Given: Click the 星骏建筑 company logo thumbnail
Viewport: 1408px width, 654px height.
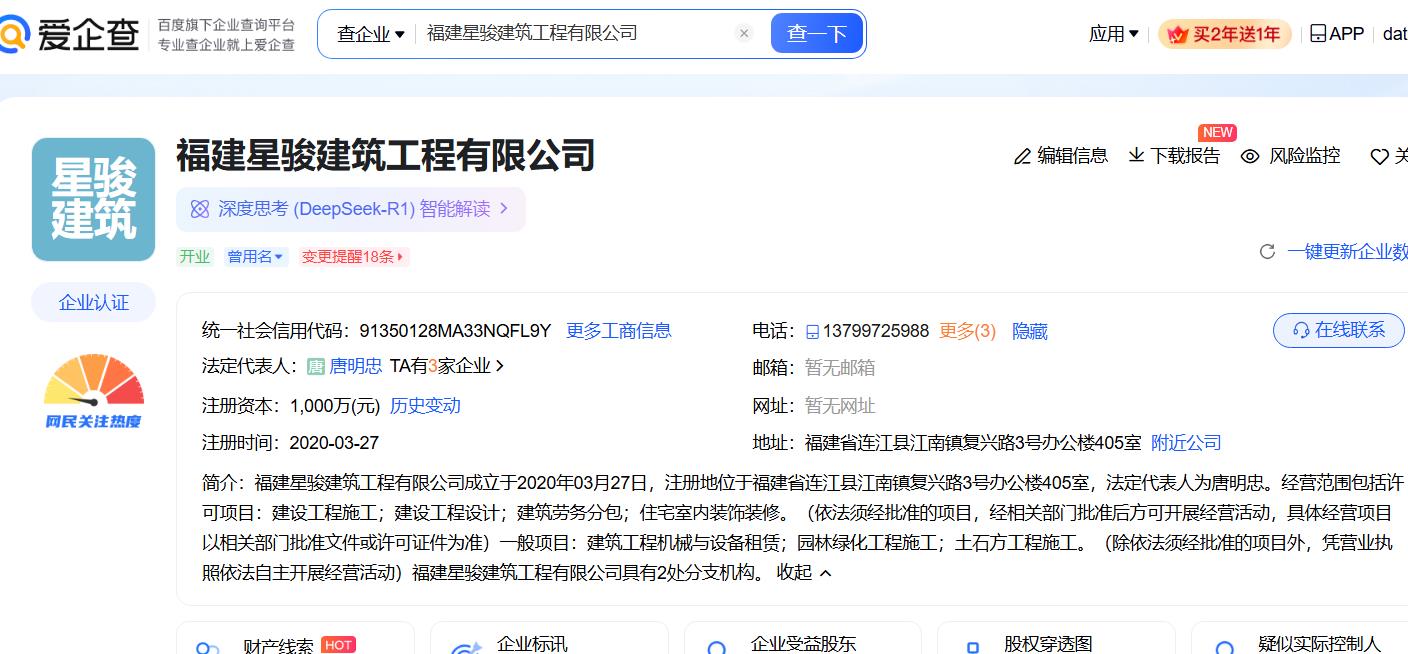Looking at the screenshot, I should click(94, 199).
